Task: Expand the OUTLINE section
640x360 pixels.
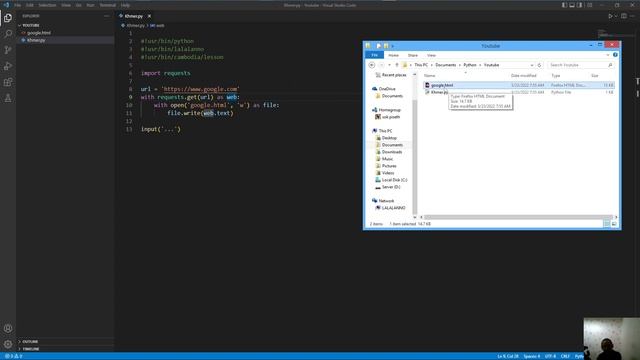Action: (30, 342)
